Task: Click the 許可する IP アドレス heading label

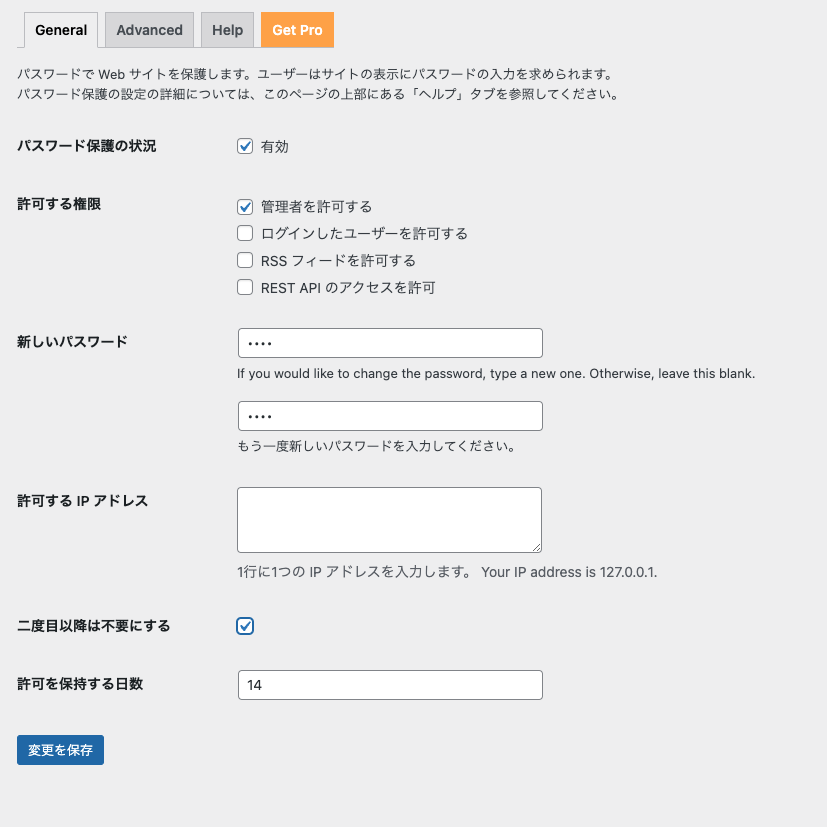Action: tap(82, 501)
